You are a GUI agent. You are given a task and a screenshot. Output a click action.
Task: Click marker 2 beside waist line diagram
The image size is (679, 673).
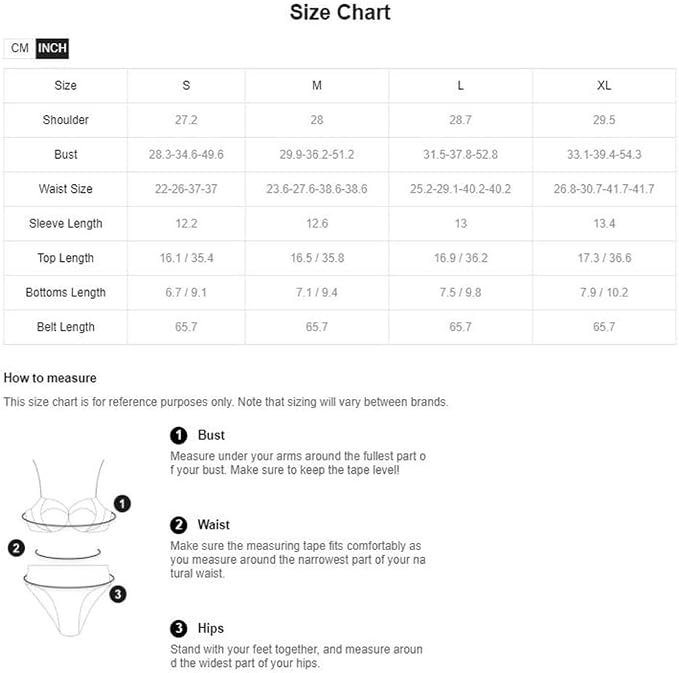pyautogui.click(x=16, y=548)
